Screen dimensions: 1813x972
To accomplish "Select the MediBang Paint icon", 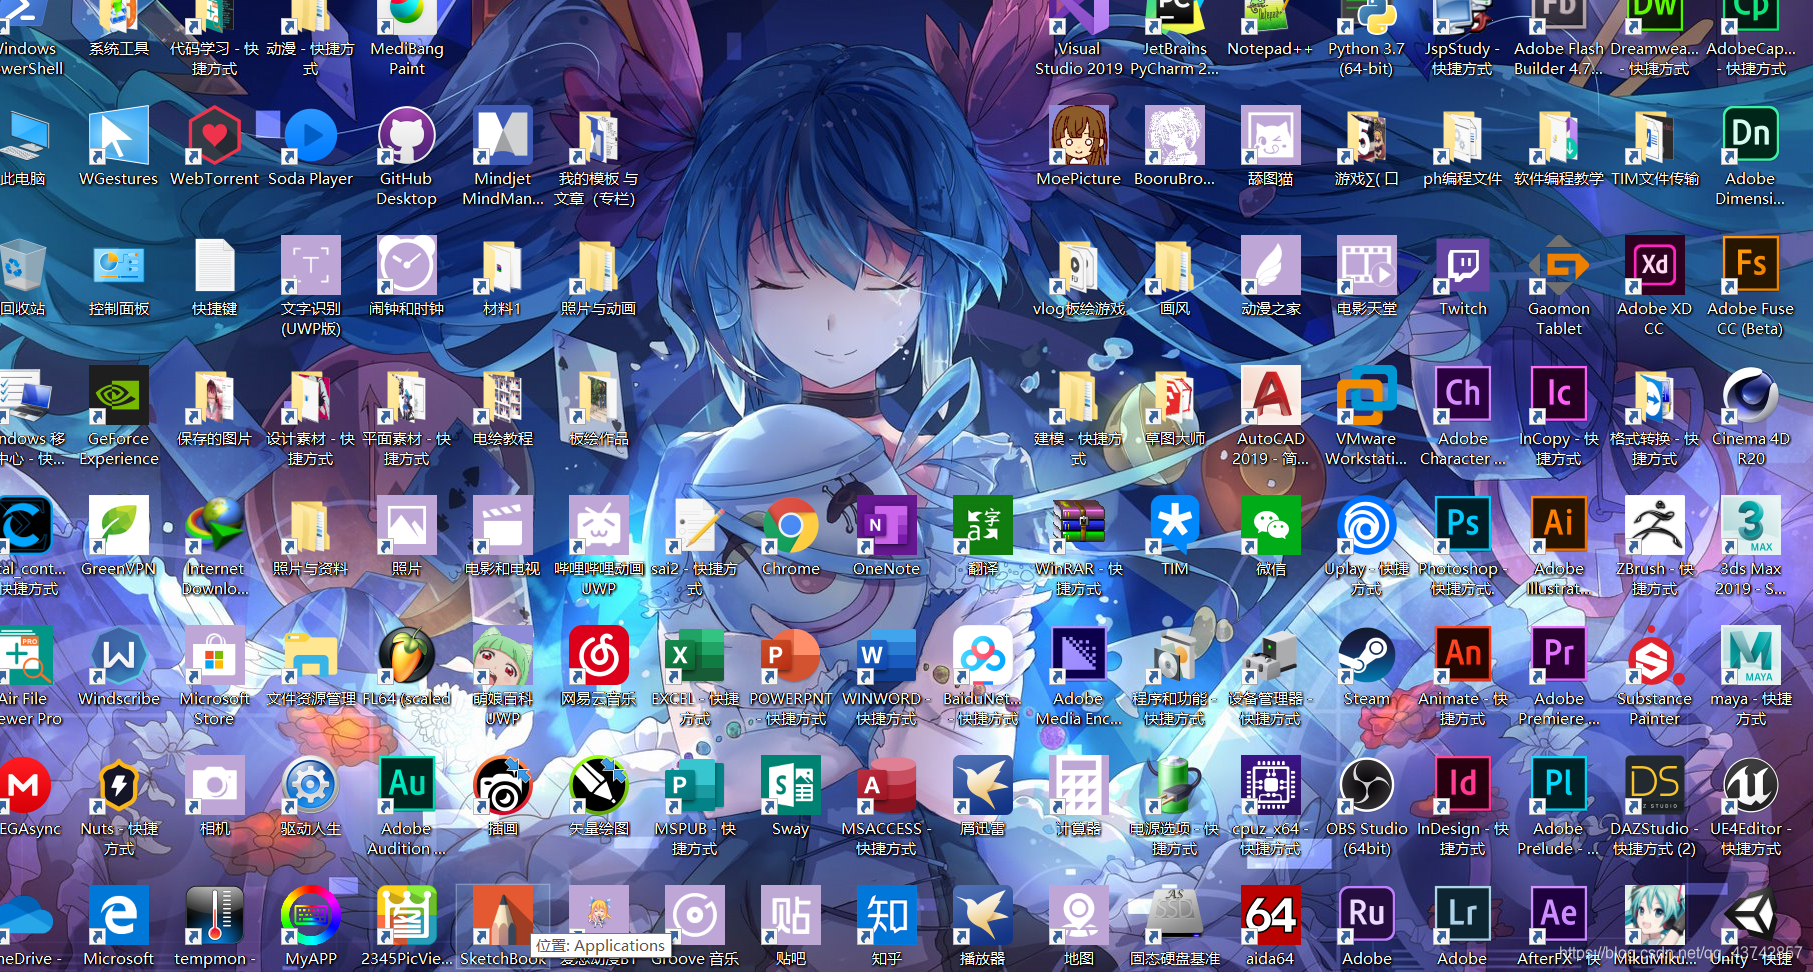I will [406, 16].
